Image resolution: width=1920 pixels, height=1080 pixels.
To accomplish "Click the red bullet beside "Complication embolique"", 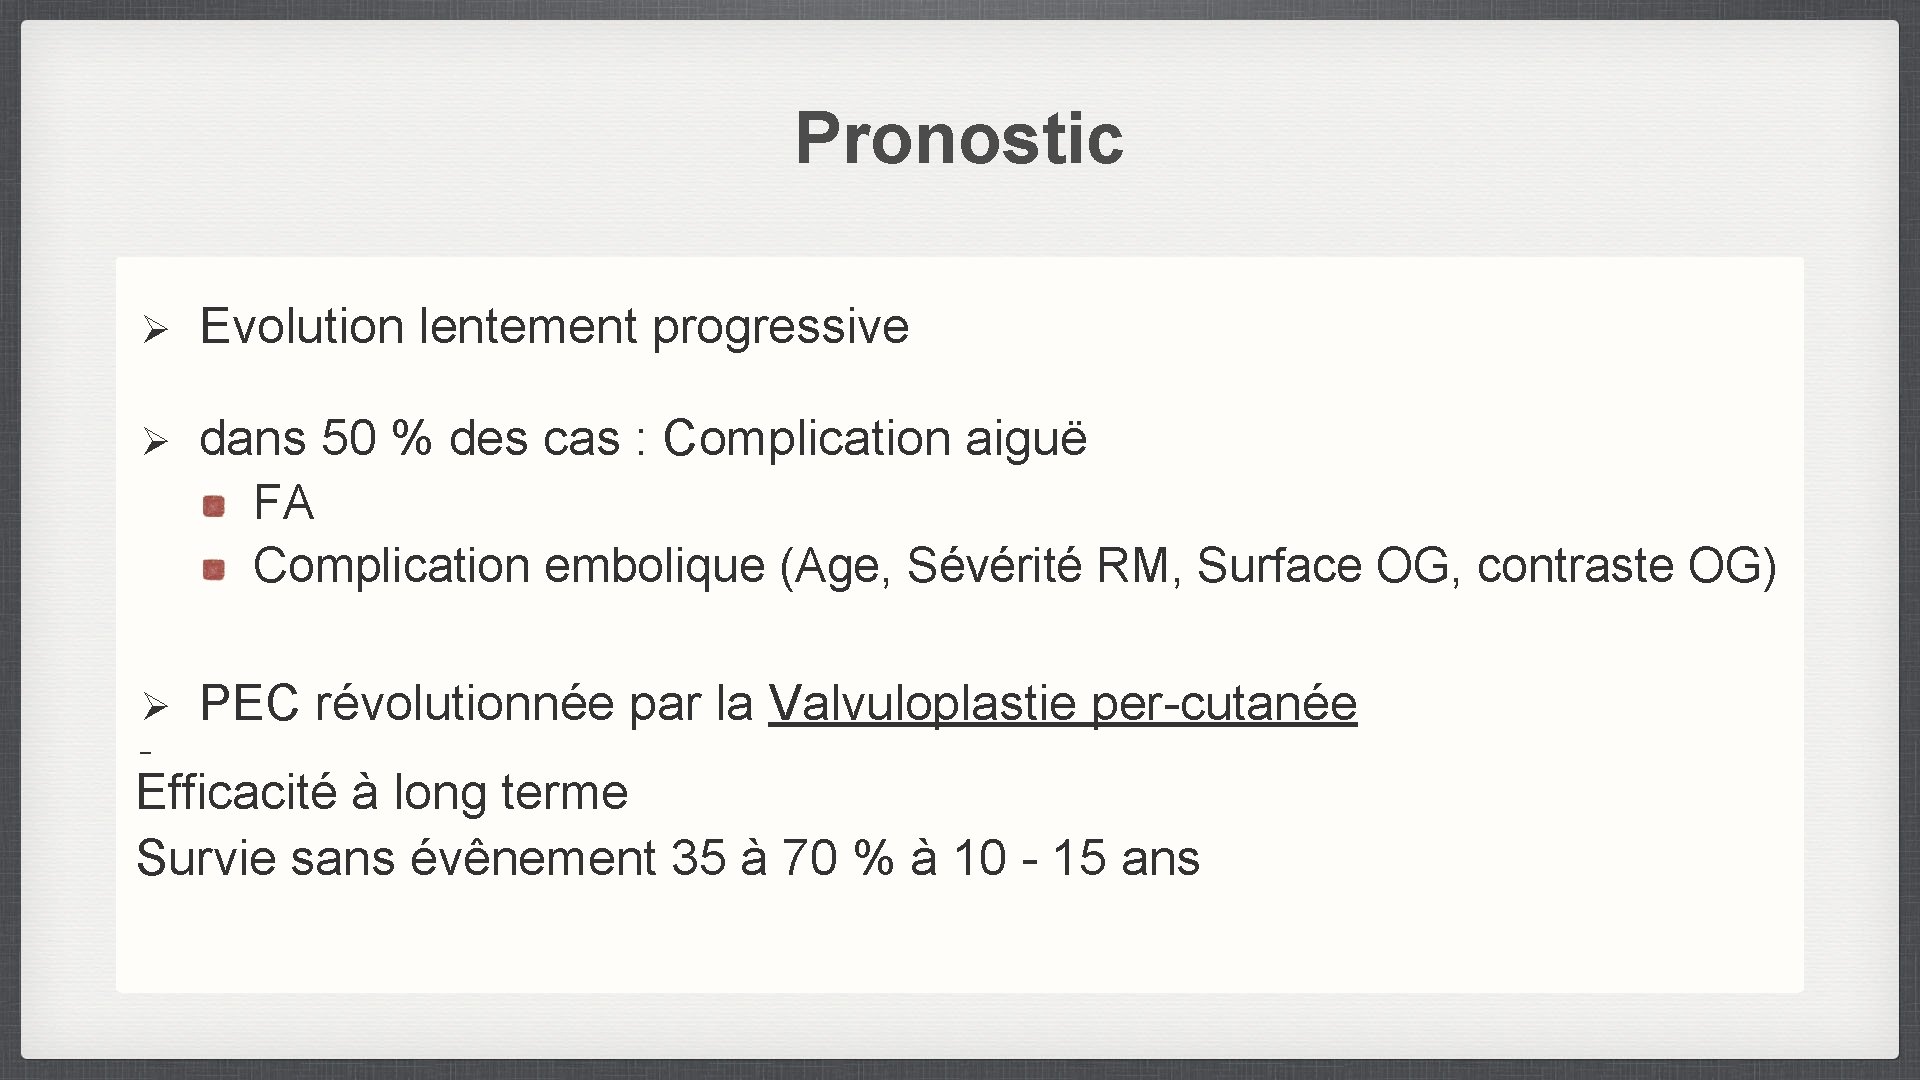I will click(x=213, y=569).
